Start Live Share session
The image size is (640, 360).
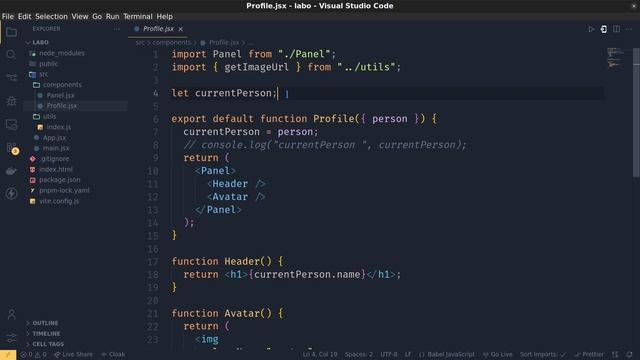73,355
